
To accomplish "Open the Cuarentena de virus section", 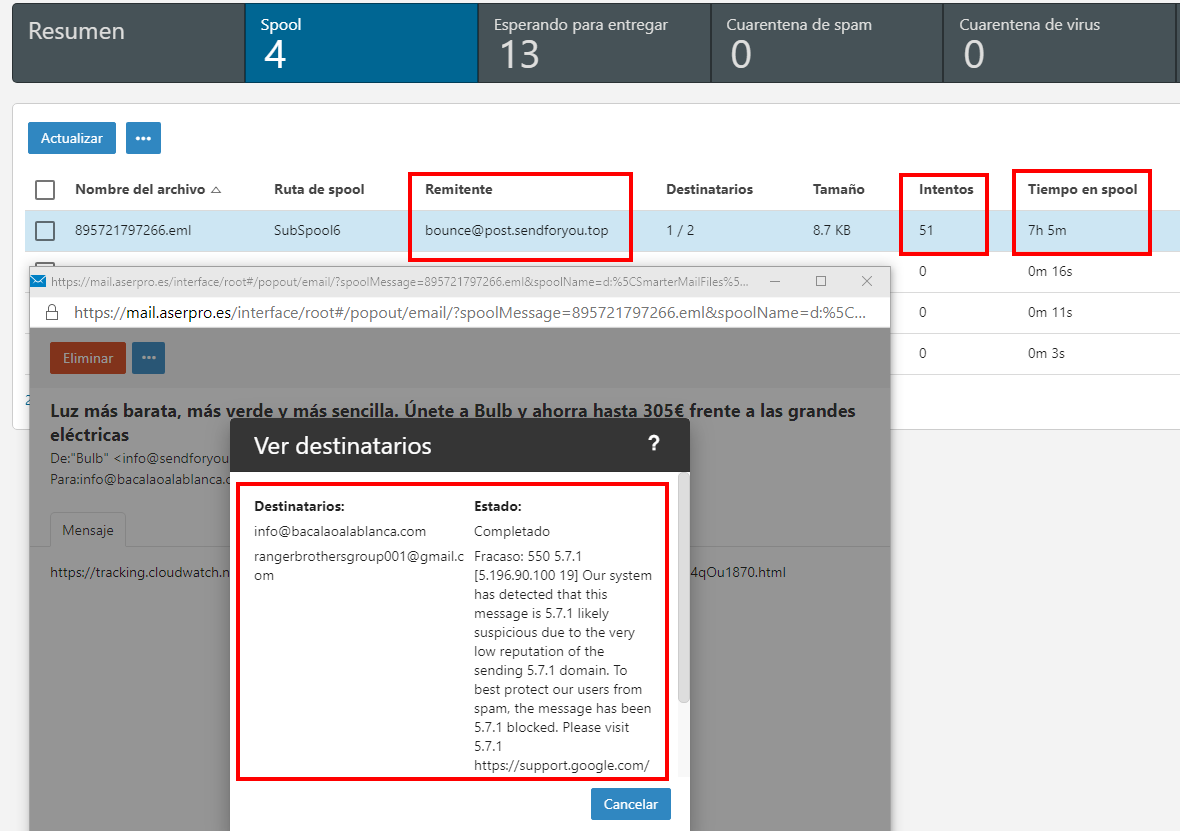I will click(1058, 43).
